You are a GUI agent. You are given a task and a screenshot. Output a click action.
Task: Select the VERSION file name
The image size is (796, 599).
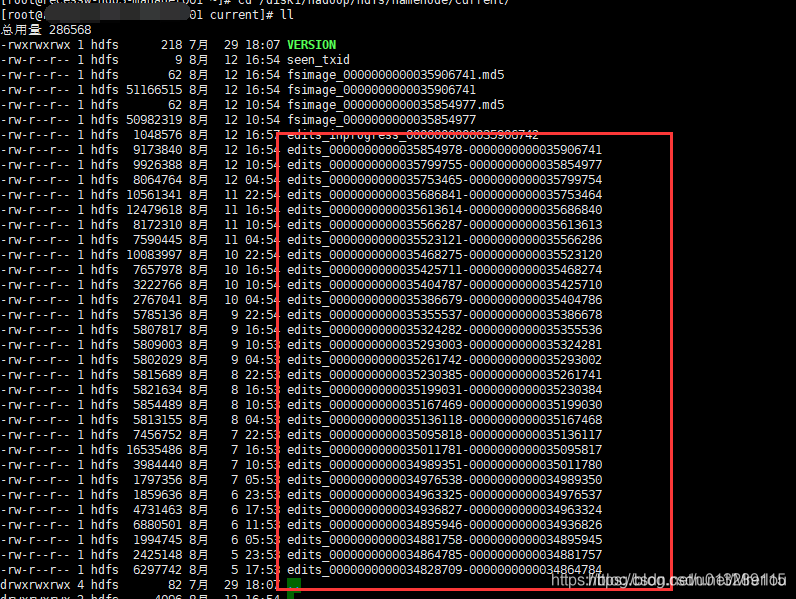(x=311, y=45)
